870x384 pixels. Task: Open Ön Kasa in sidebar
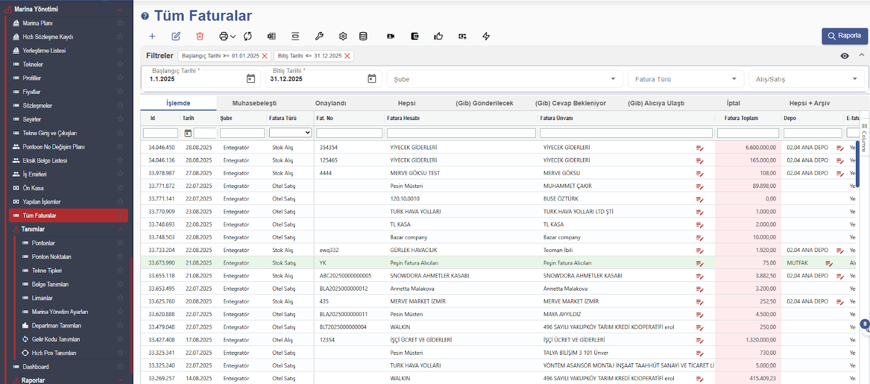(x=32, y=188)
